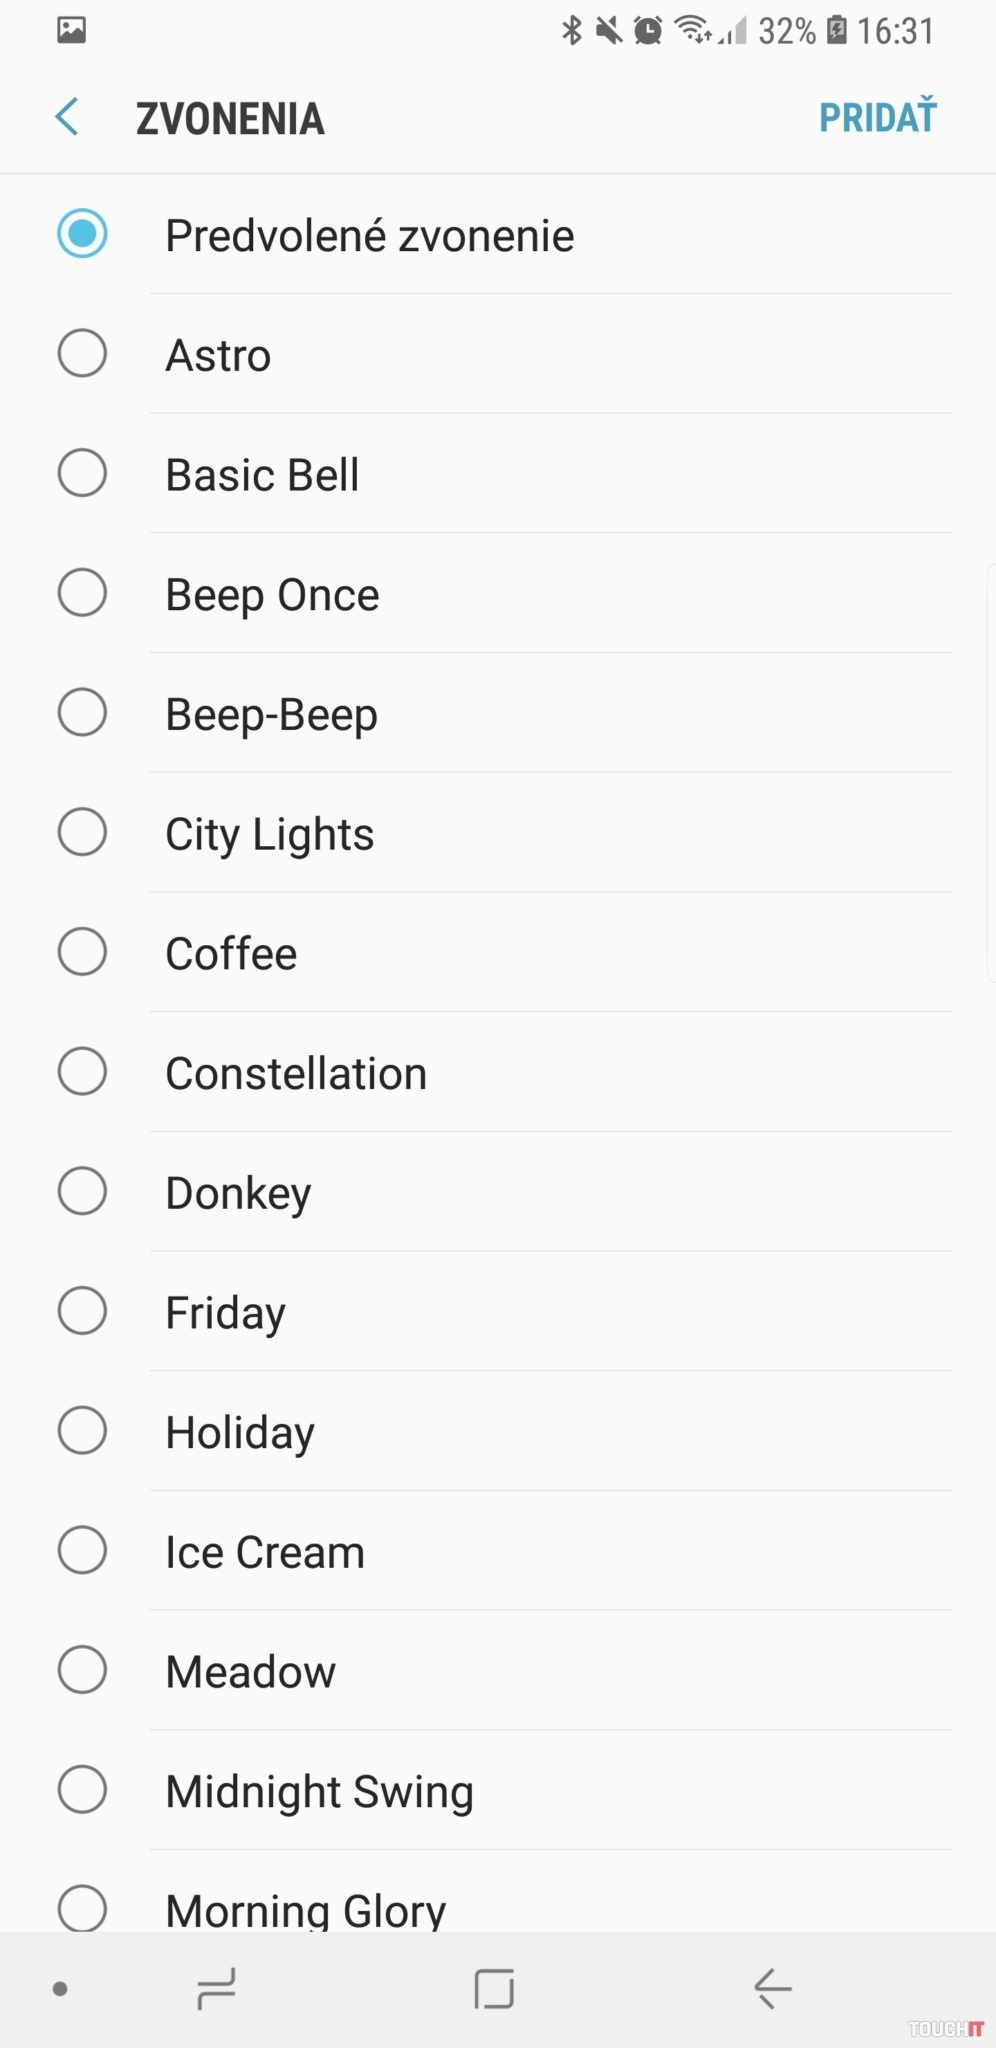Tap the Bluetooth status bar icon
This screenshot has height=2048, width=996.
pyautogui.click(x=571, y=30)
